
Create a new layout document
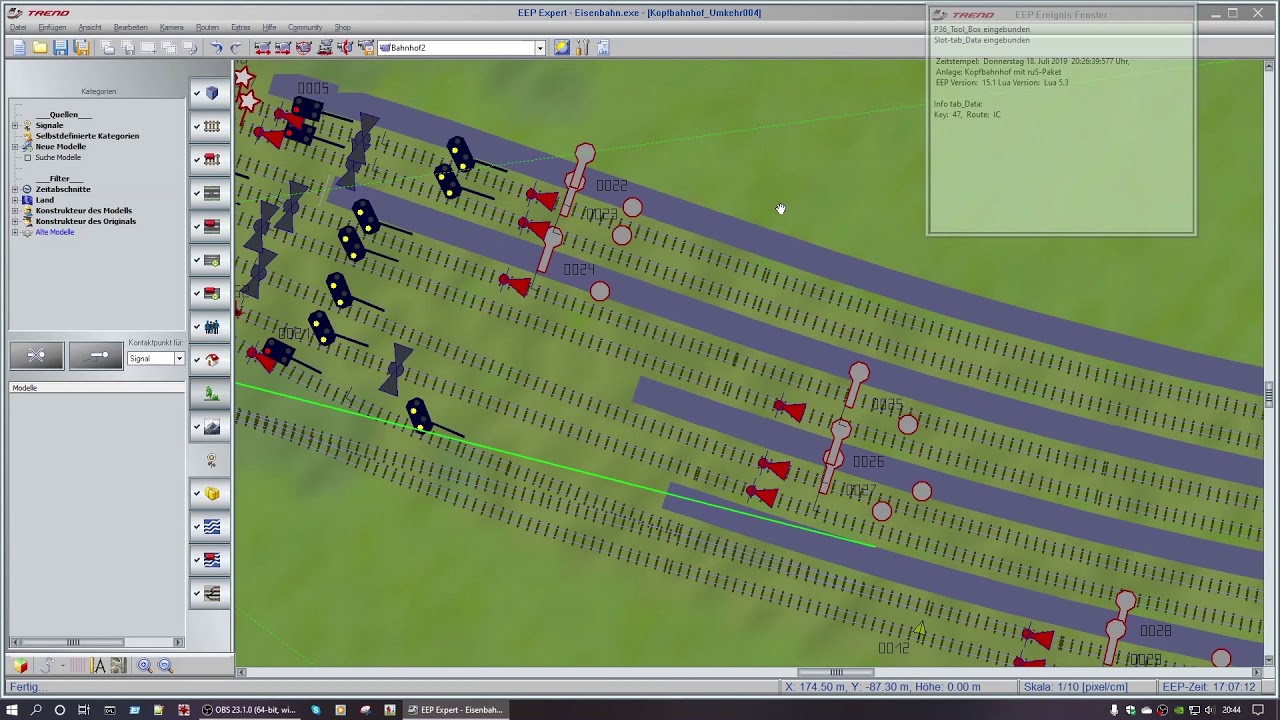coord(19,48)
